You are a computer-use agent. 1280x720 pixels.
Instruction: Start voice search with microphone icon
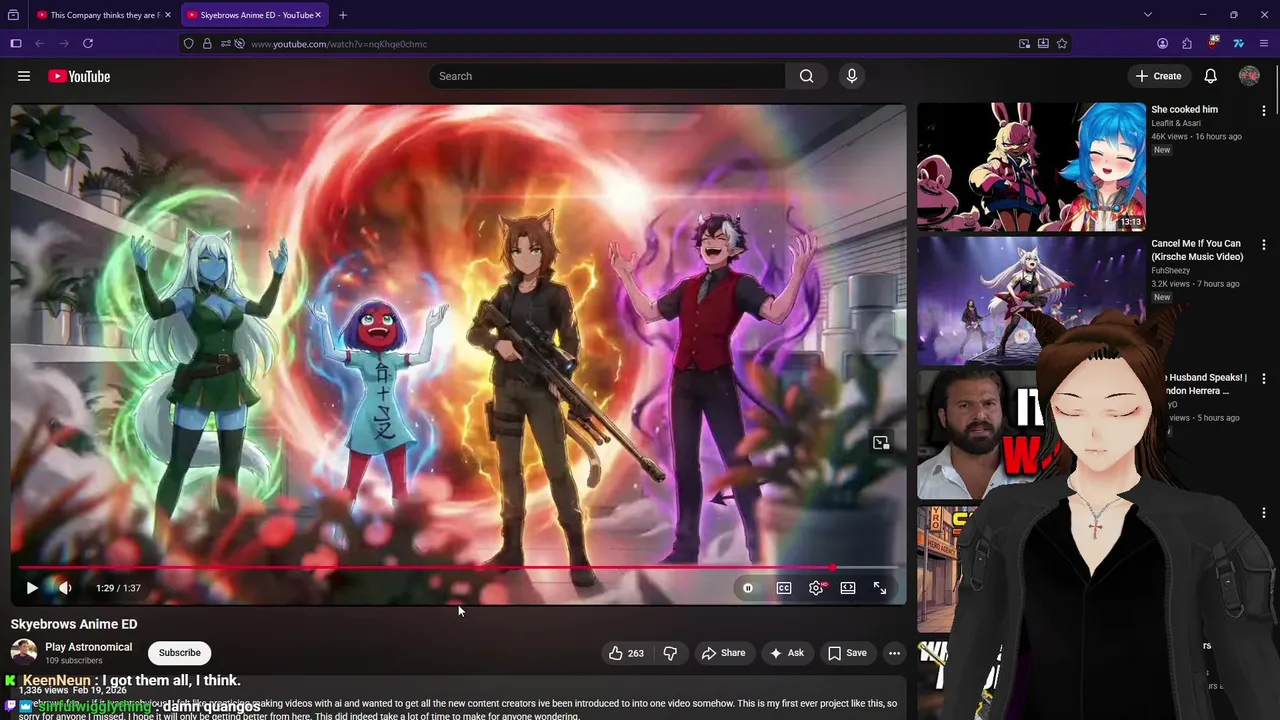click(851, 76)
